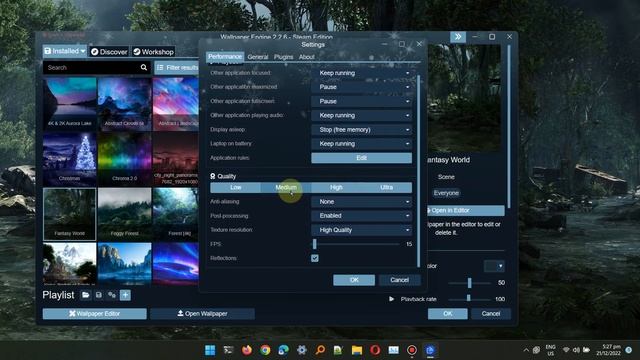Open the orange magnifier search app in taskbar
Screen dimensions: 640x360
(x=320, y=350)
